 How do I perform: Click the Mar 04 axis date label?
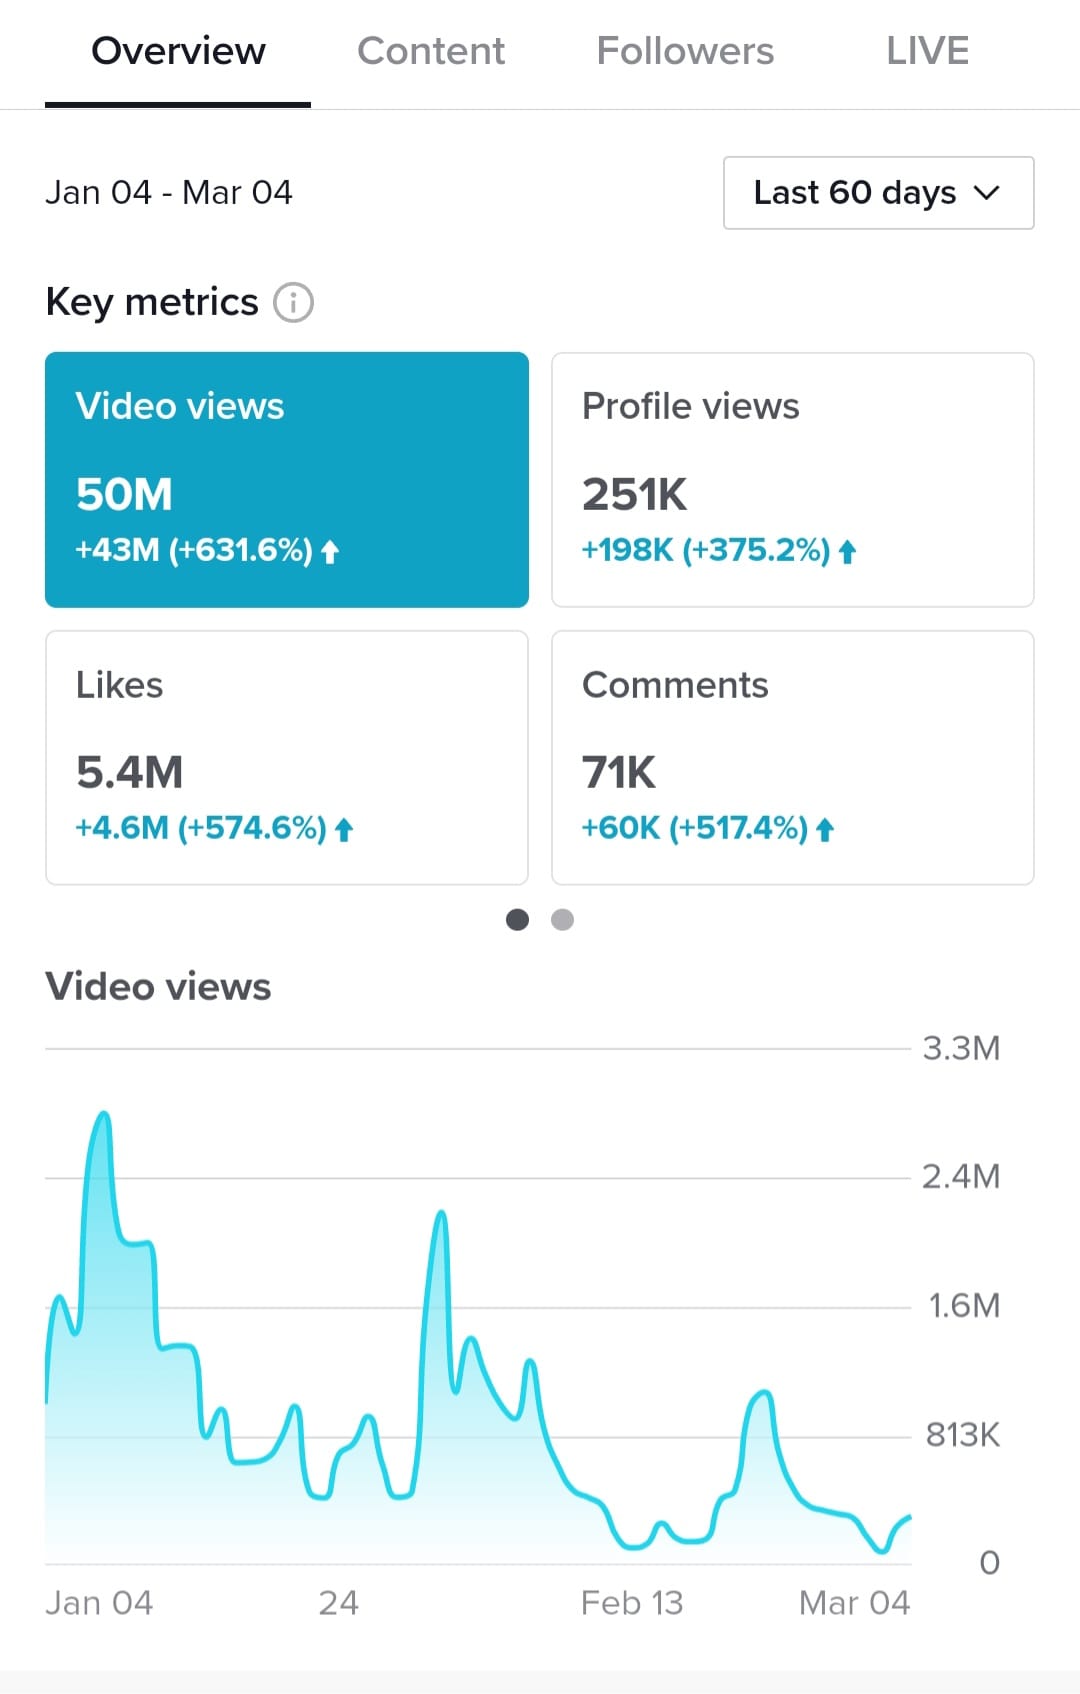854,1603
